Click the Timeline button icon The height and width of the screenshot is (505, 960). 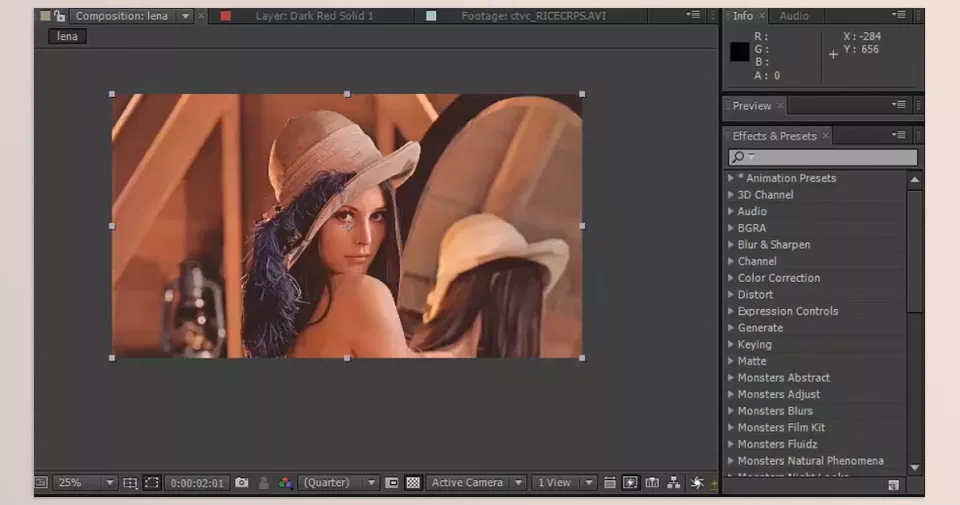[652, 483]
